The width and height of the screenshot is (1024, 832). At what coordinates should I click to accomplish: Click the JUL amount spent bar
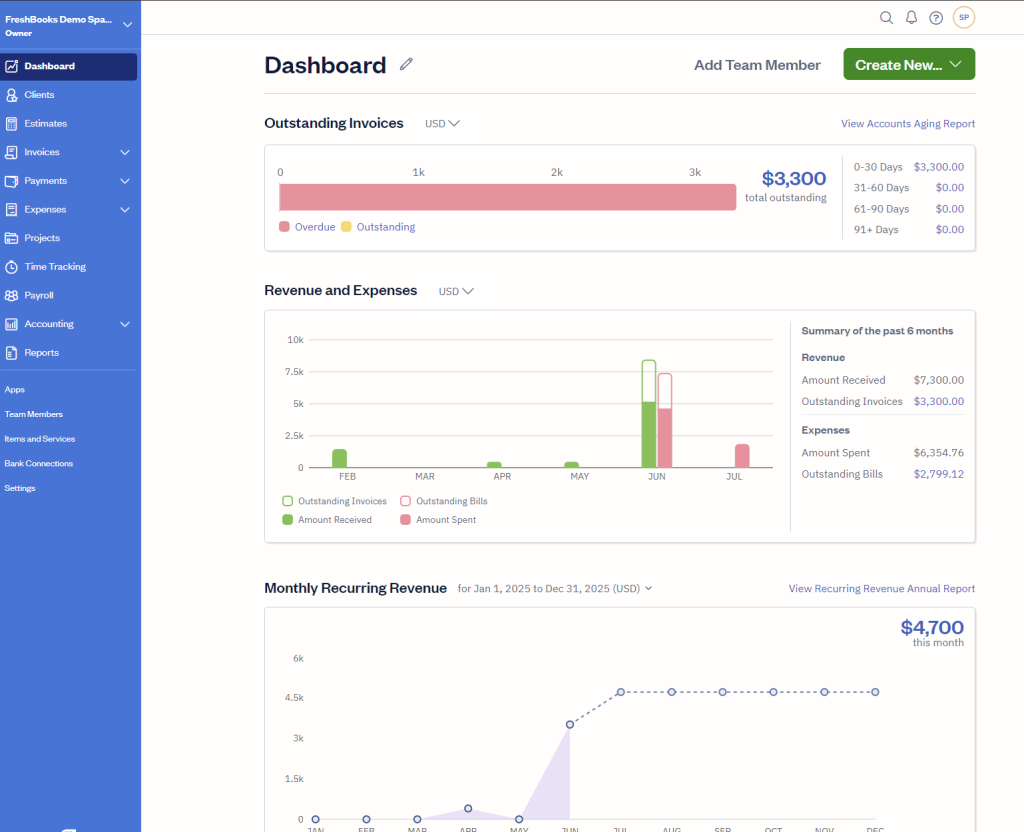tap(742, 456)
